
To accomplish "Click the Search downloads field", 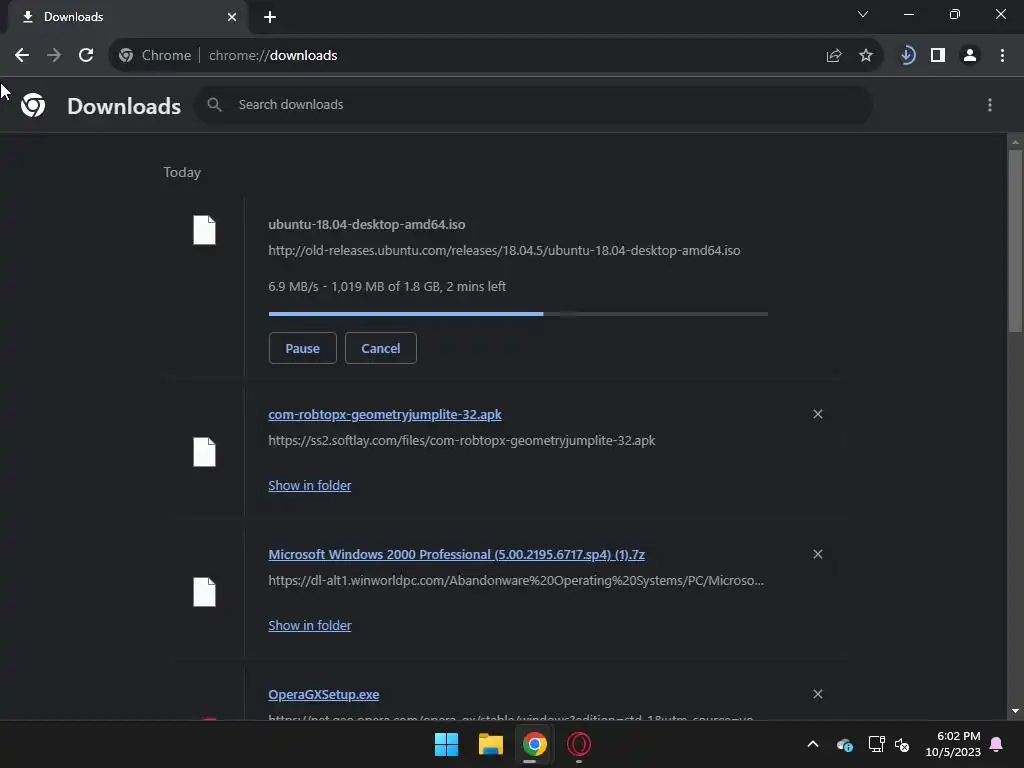I will click(x=532, y=104).
